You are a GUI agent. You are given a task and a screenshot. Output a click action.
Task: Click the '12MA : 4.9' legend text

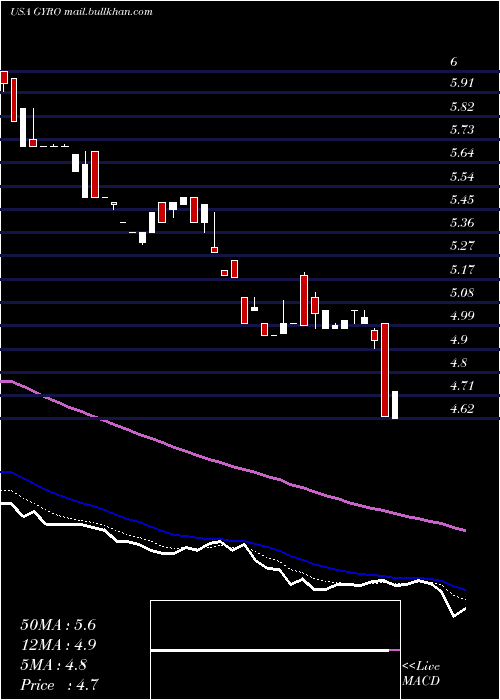[x=58, y=645]
